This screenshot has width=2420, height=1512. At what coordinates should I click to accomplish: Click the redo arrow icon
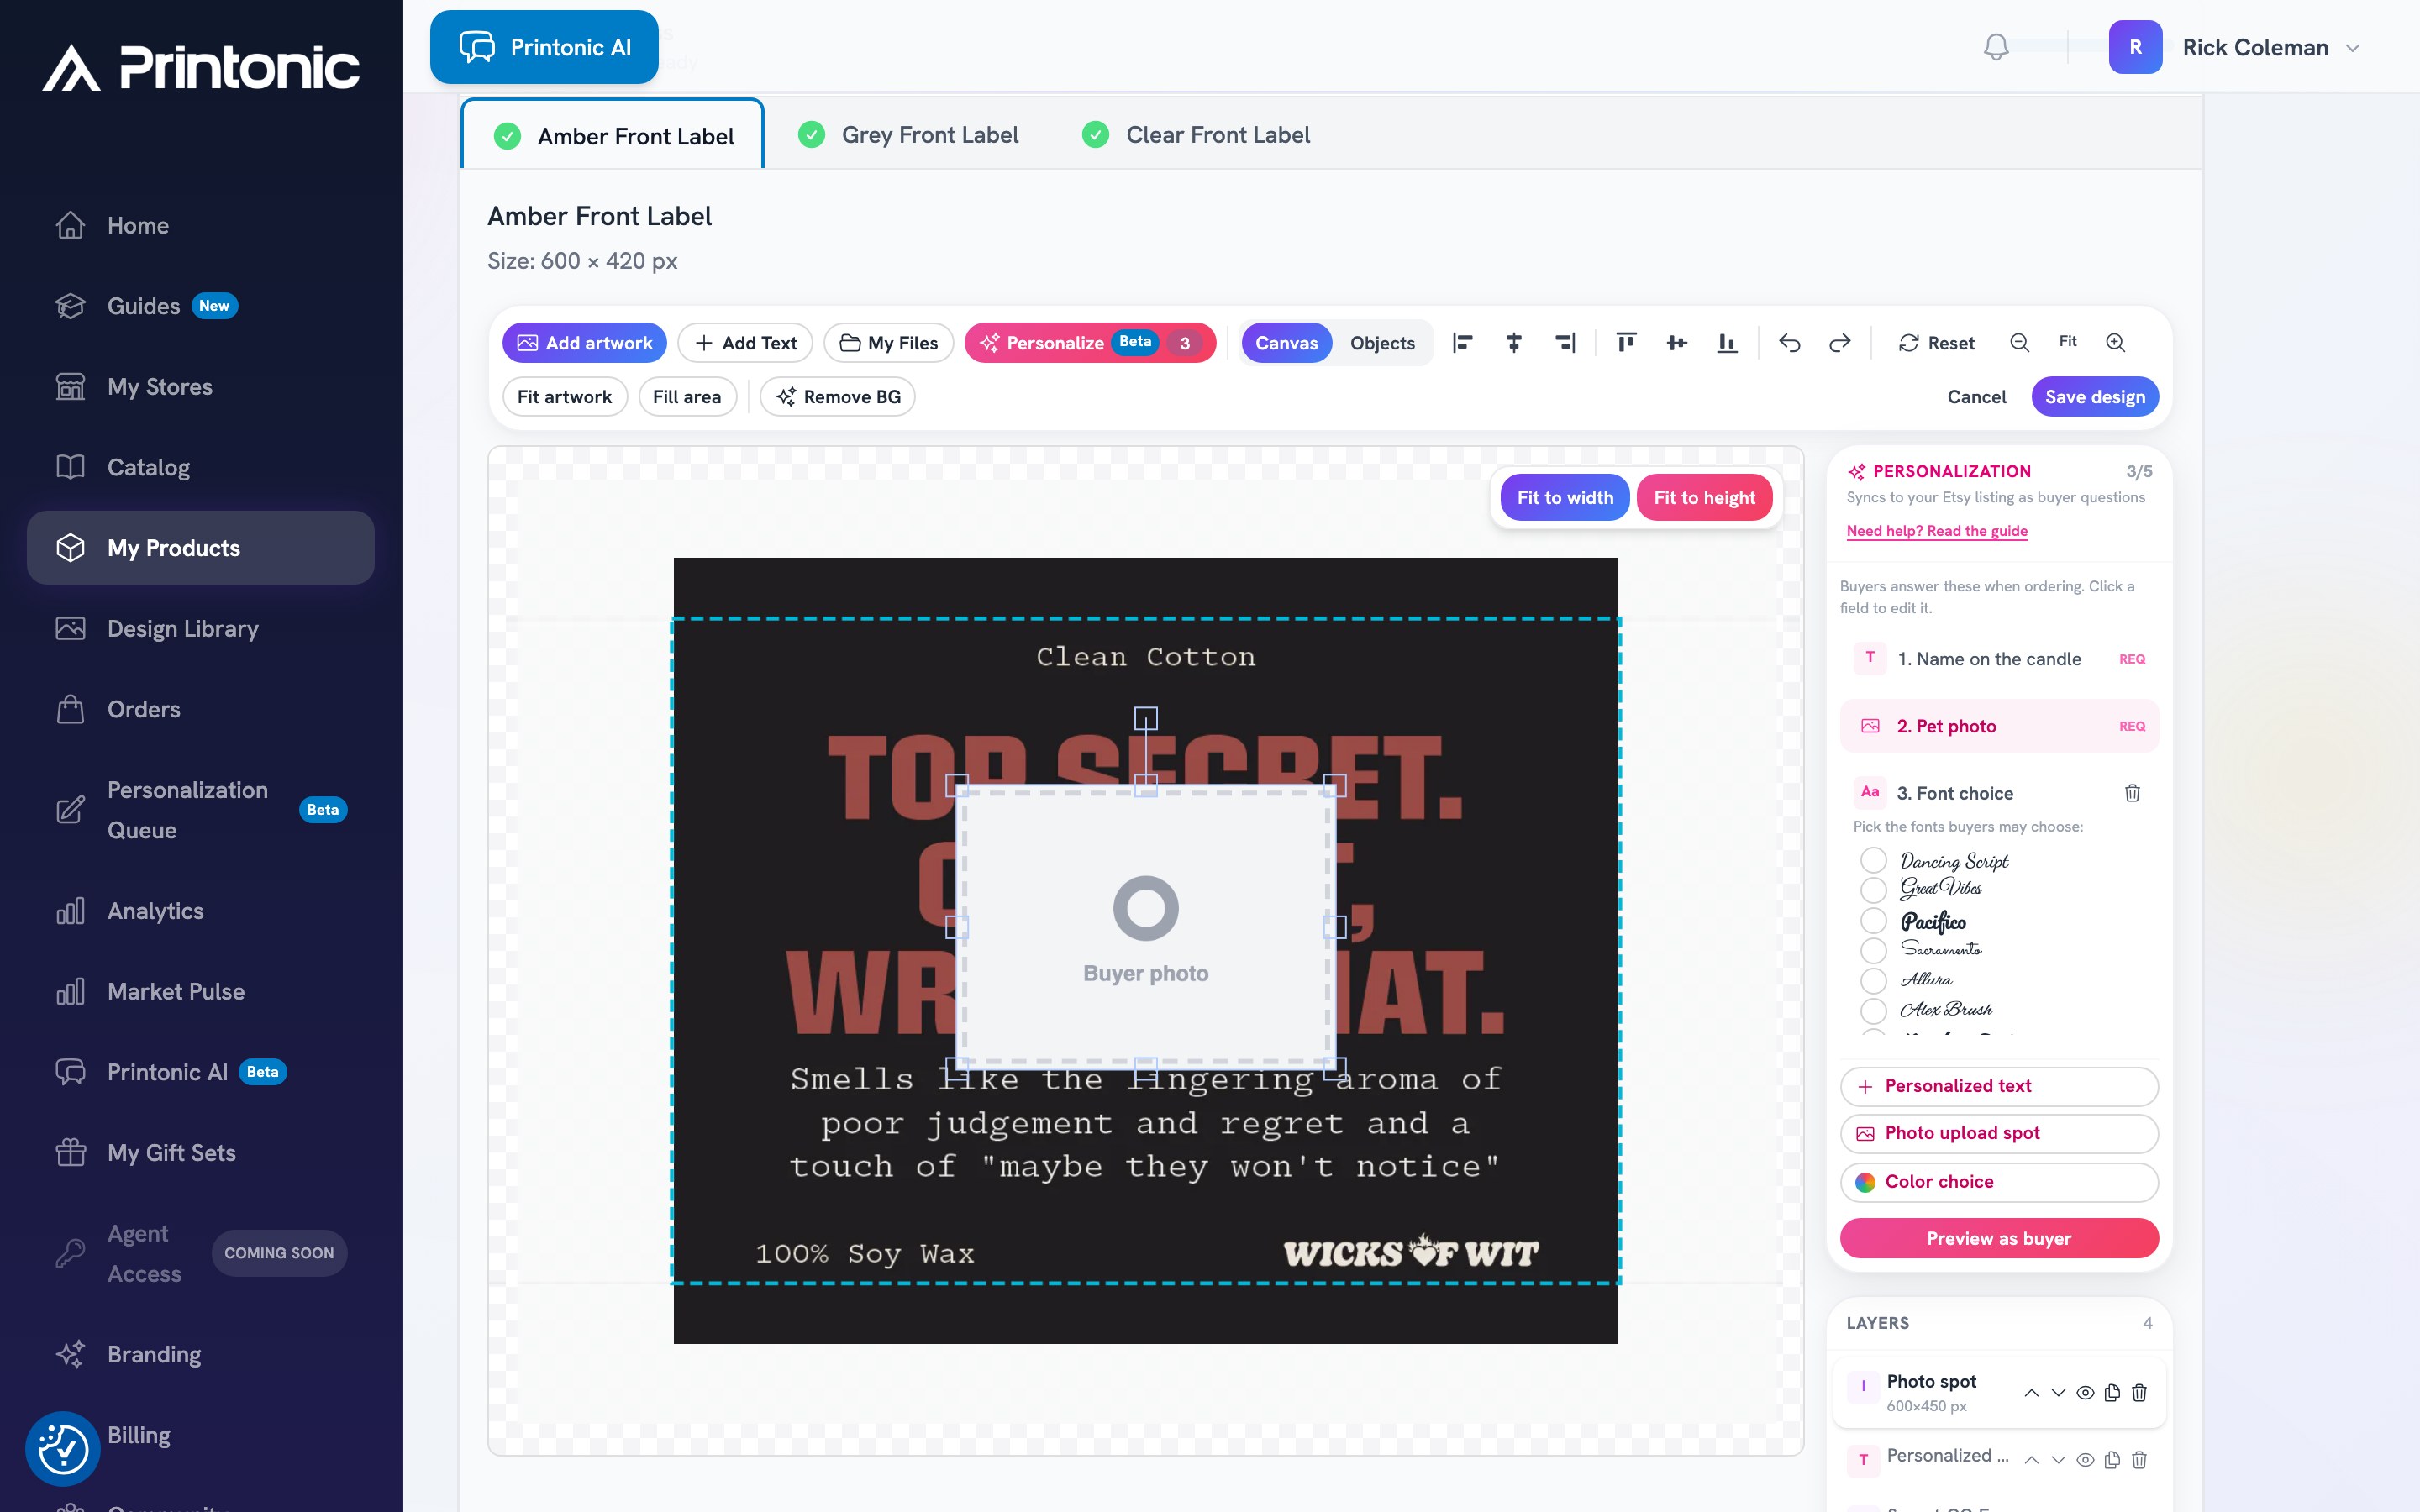(1839, 343)
